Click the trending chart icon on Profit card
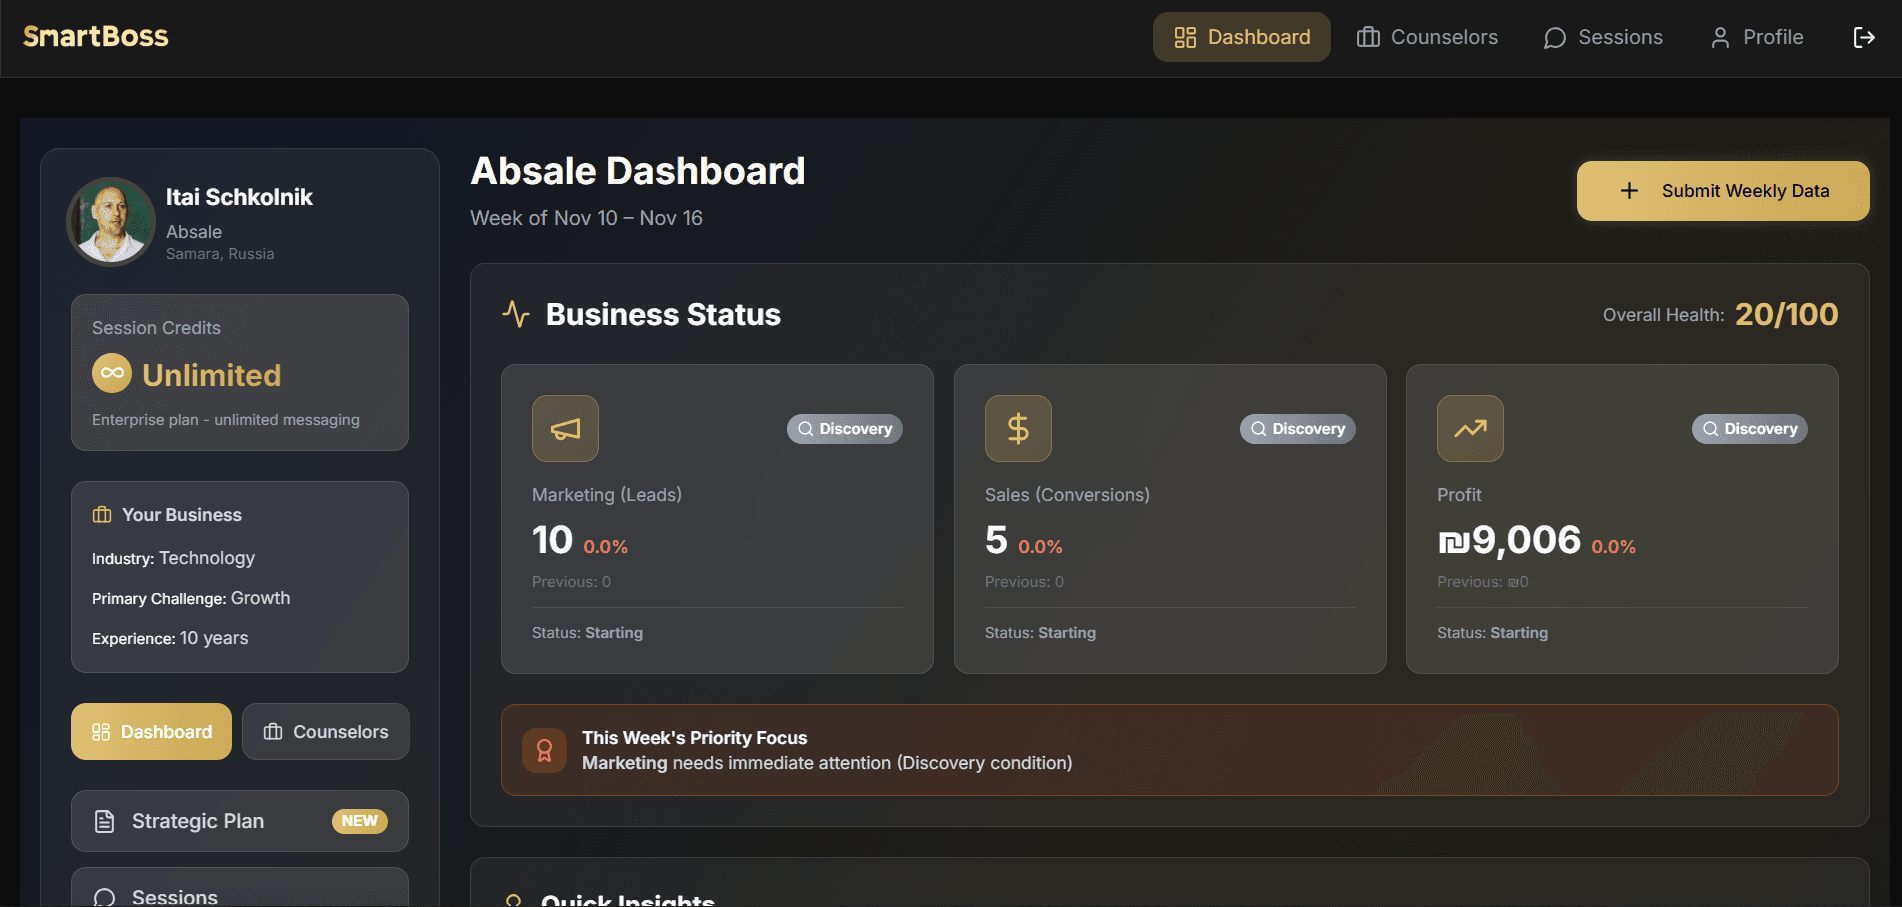This screenshot has height=907, width=1902. [x=1470, y=428]
